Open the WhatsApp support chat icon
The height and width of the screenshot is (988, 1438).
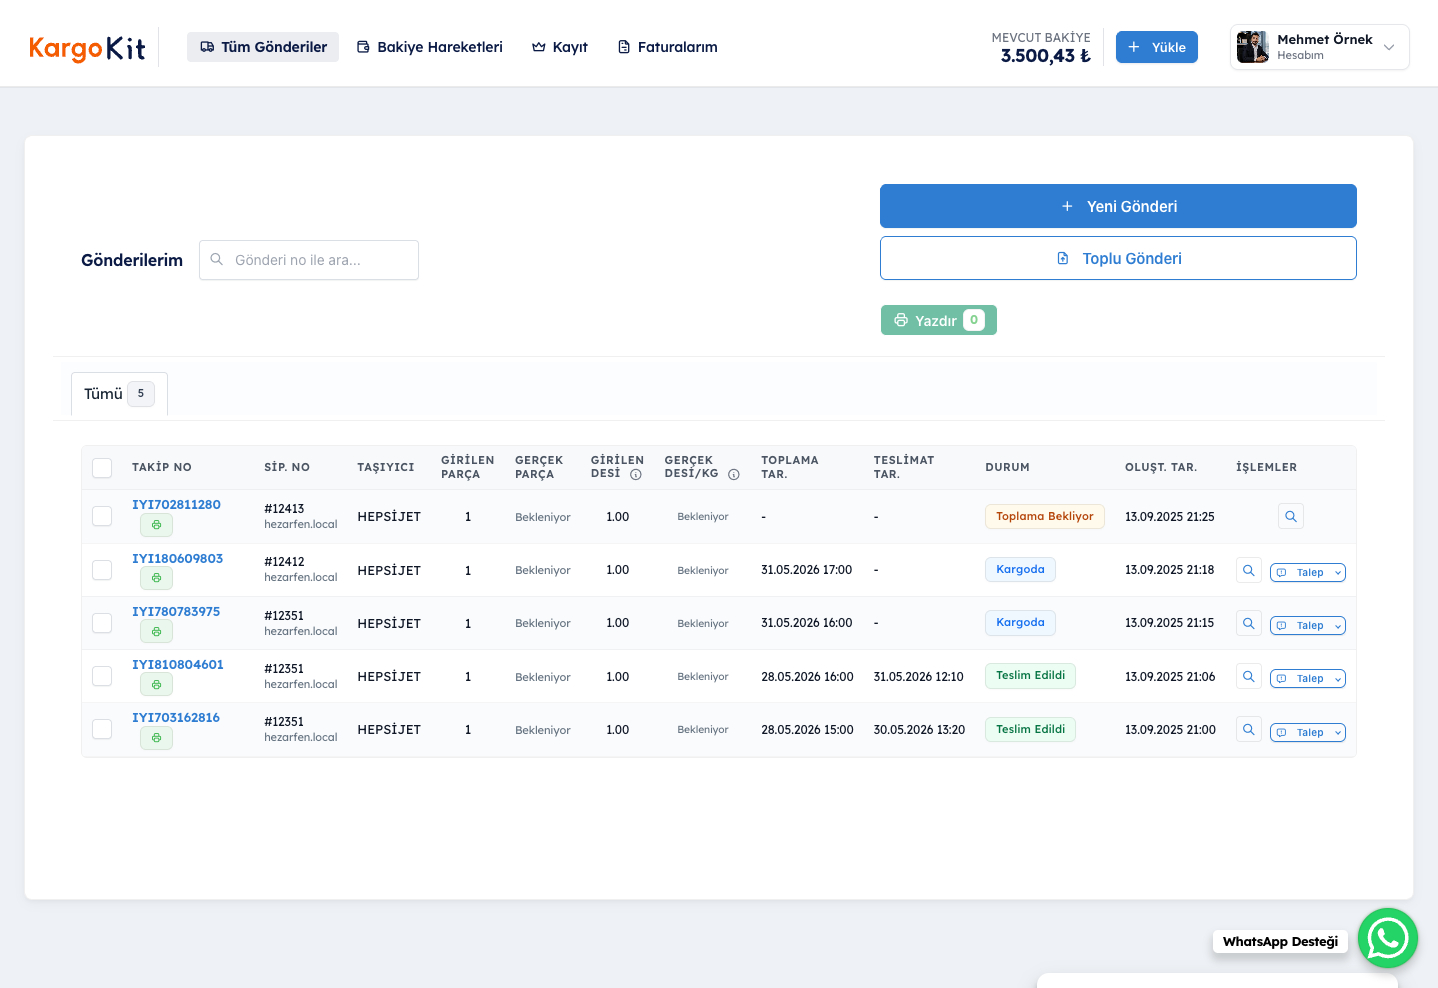coord(1388,938)
